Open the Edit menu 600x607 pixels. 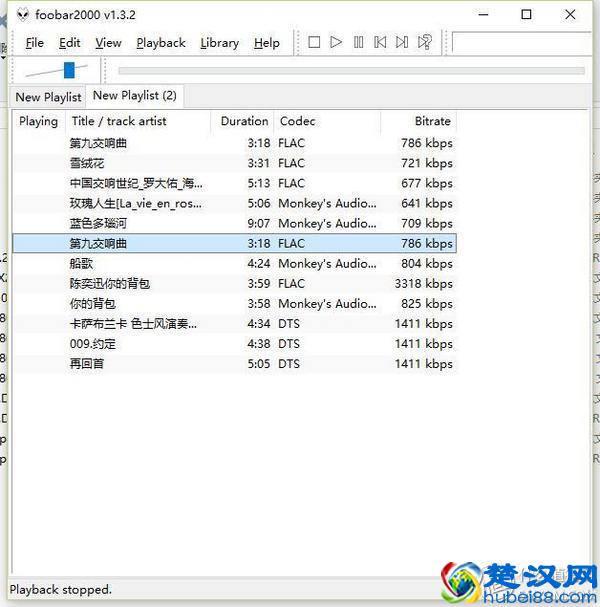[70, 43]
